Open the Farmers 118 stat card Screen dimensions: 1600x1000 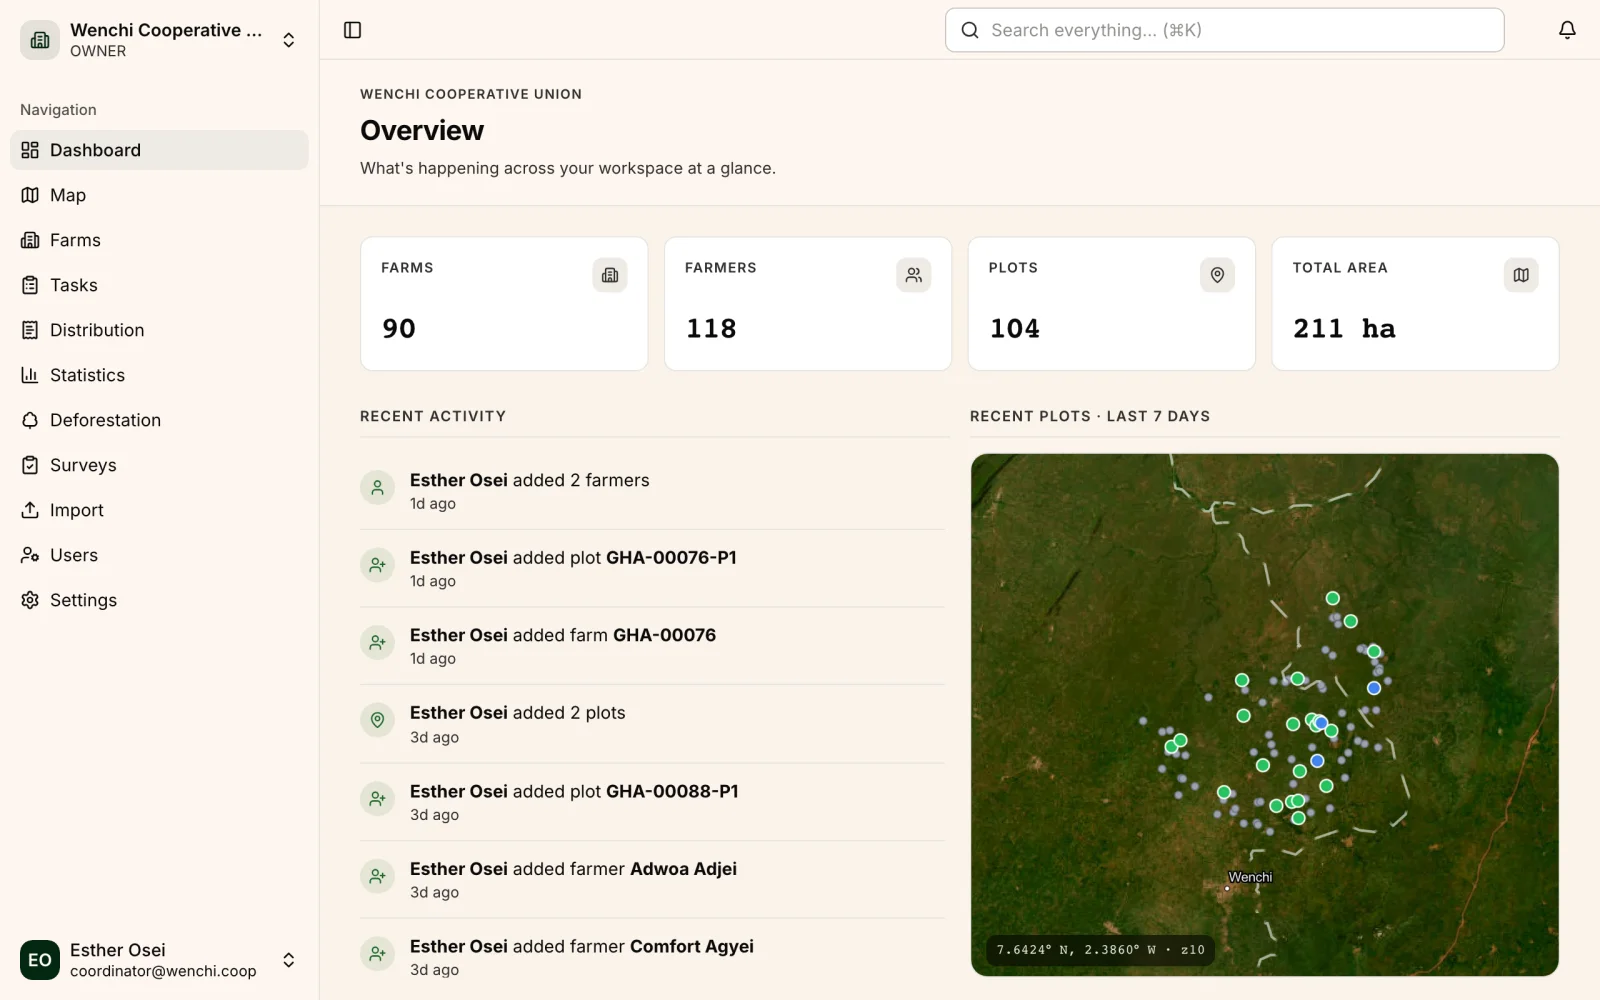(808, 304)
